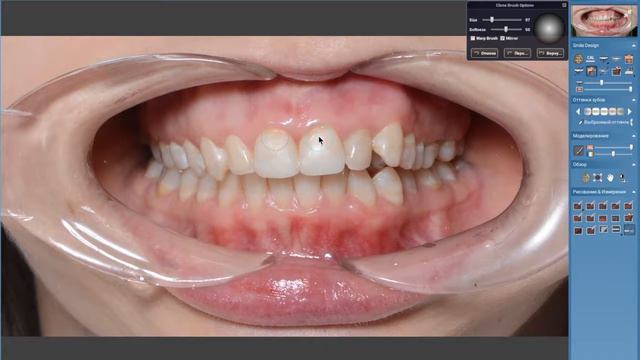Adjust the lower slider in Моделирование
640x360 pixels.
click(x=612, y=154)
